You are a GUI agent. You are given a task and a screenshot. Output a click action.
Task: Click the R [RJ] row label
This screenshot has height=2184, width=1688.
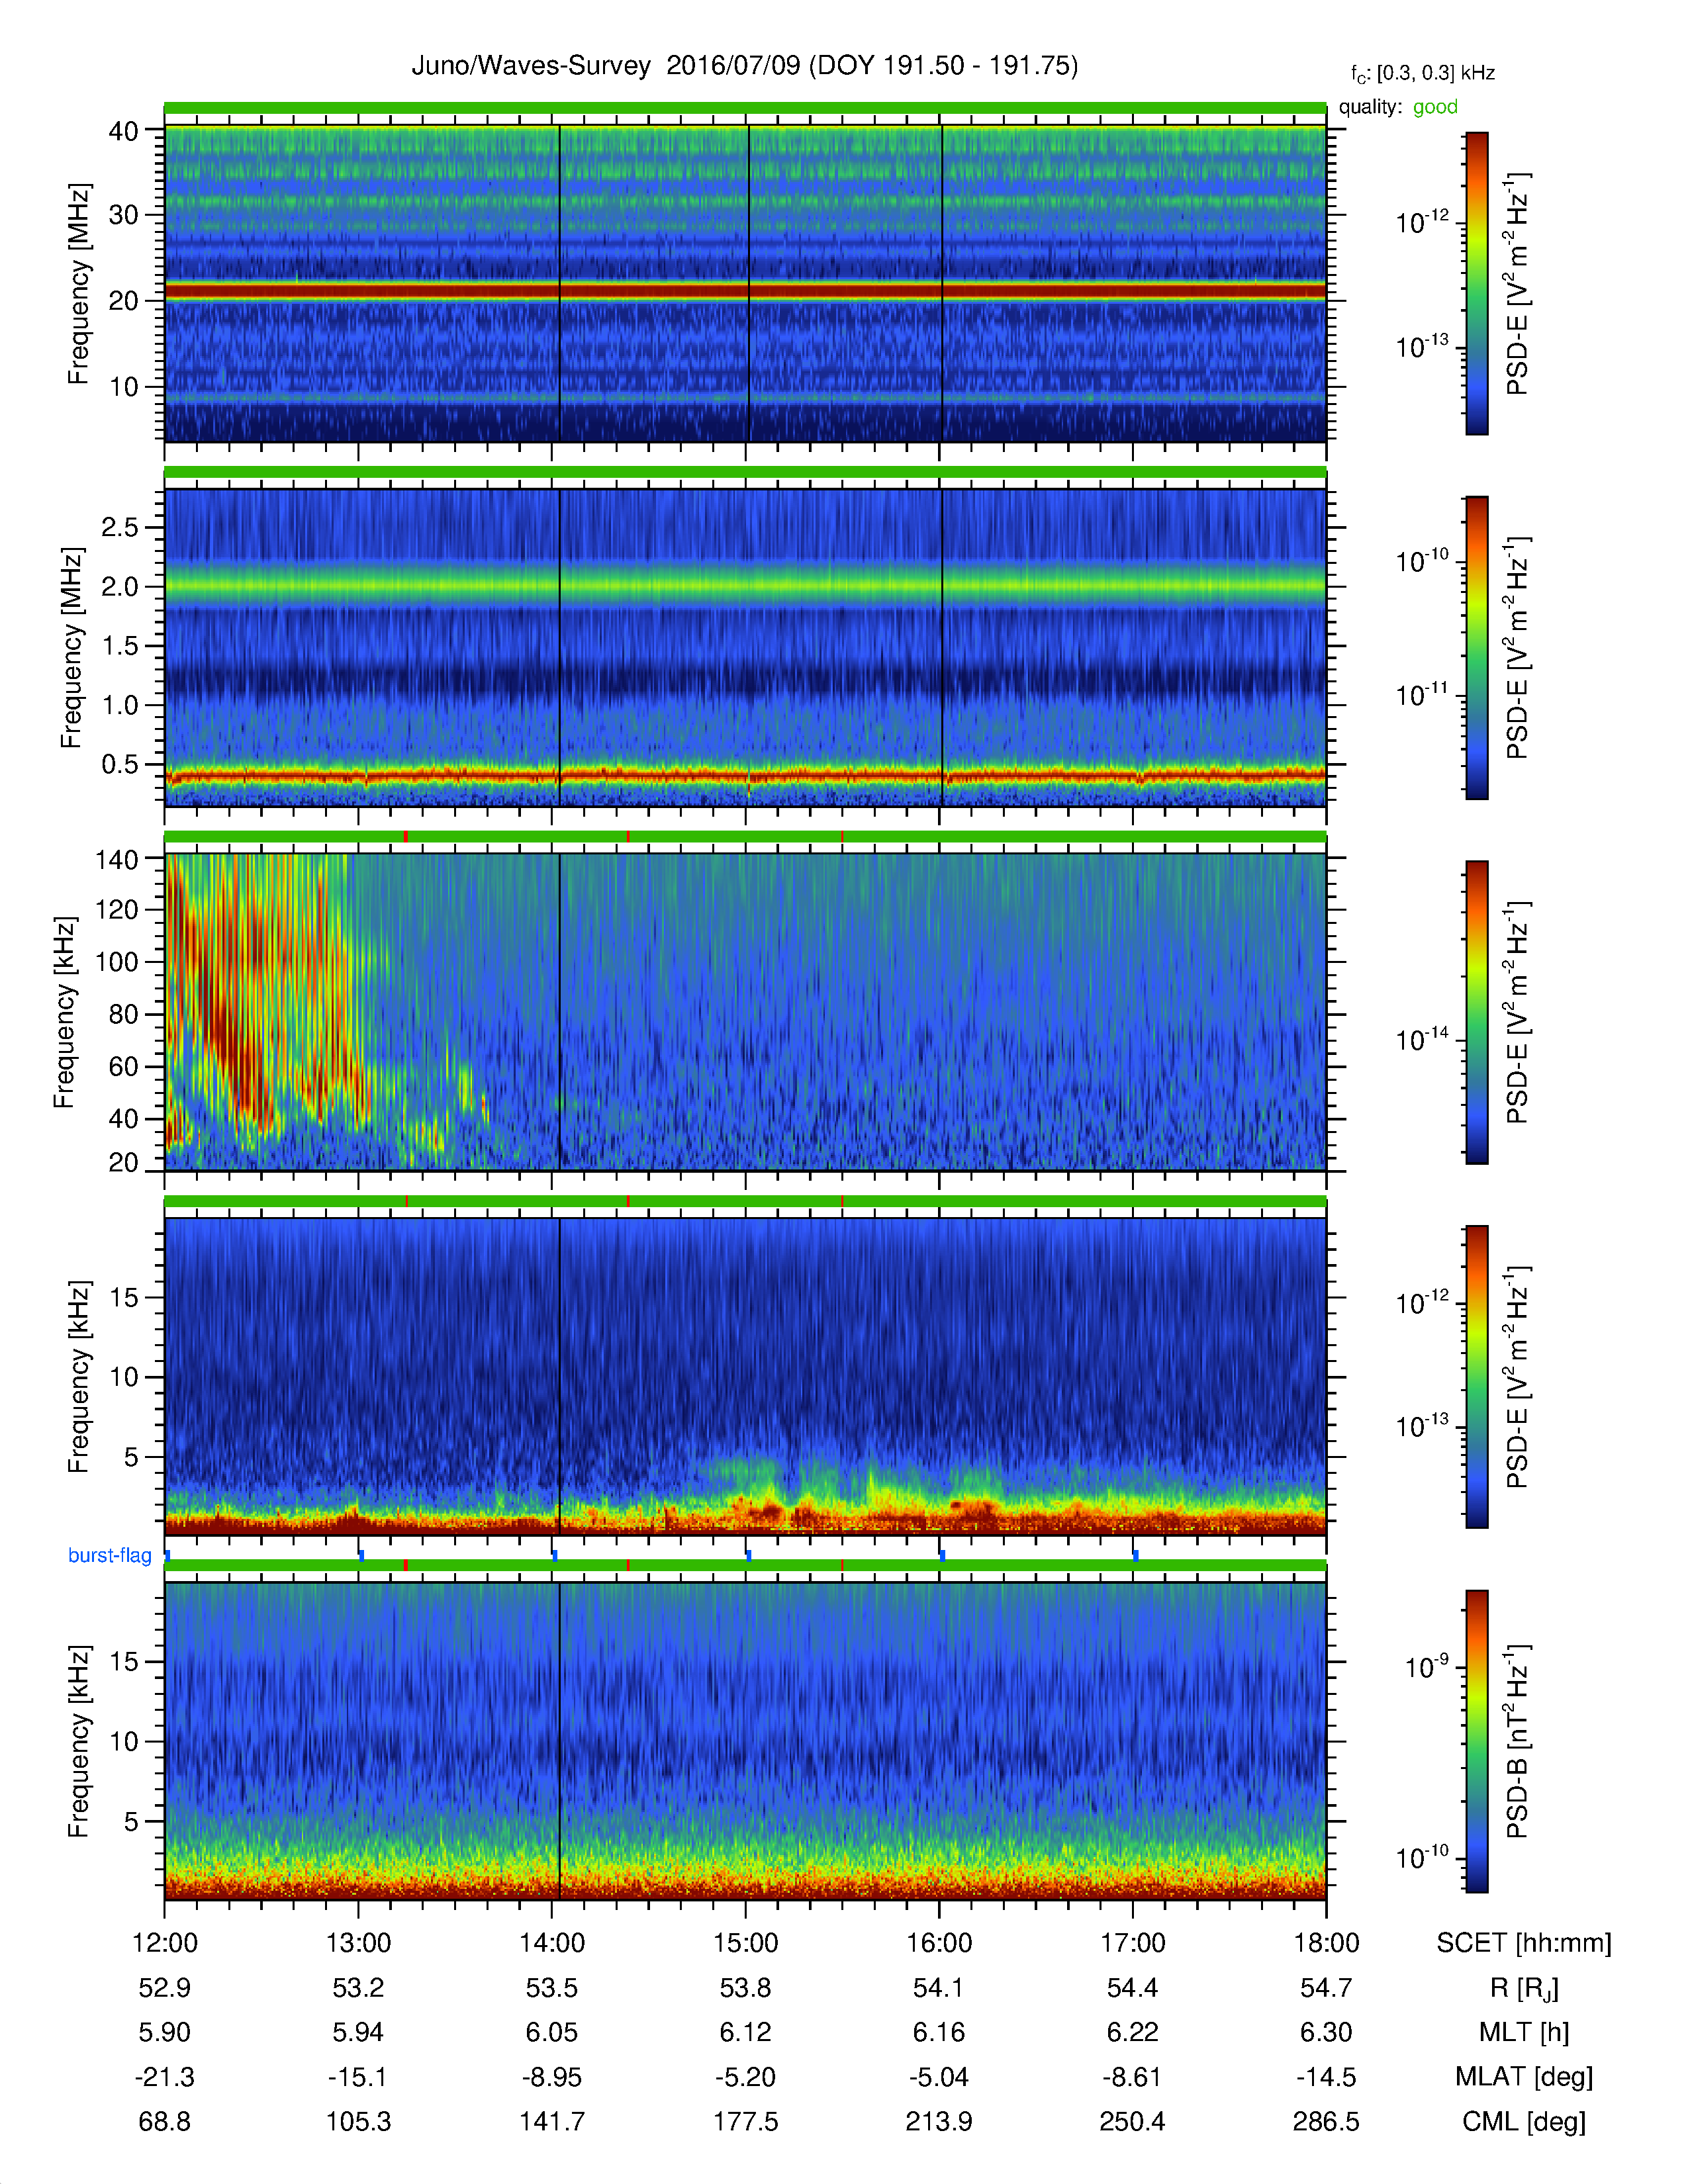1523,1988
